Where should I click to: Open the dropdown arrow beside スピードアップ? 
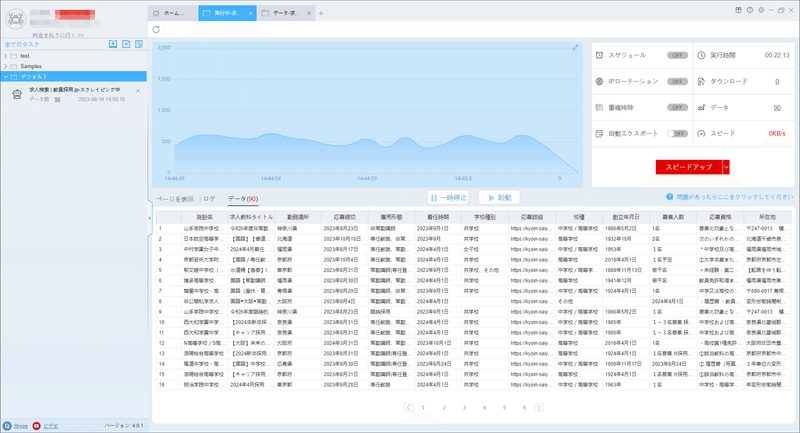(726, 167)
